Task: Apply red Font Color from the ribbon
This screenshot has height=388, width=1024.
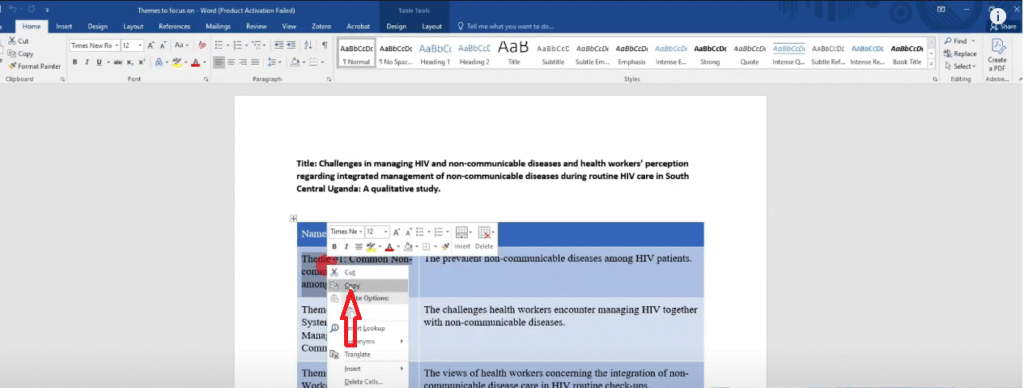Action: [x=195, y=62]
